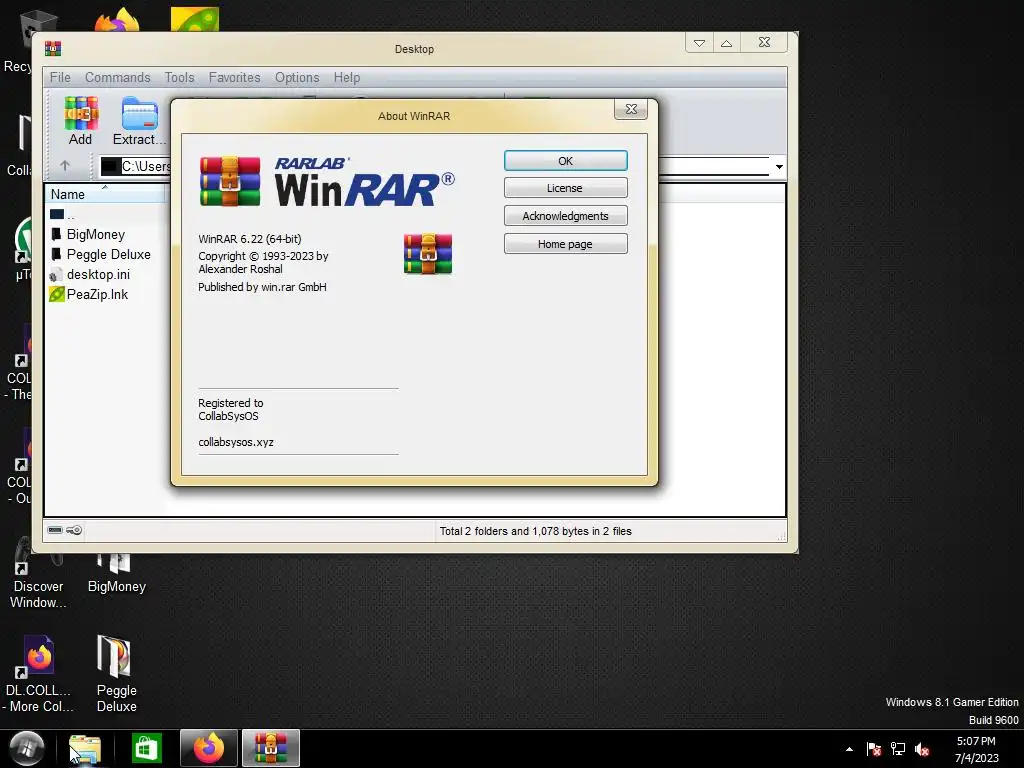Click the taskbar clock showing 5:07 PM
Screen dimensions: 1024x768
[976, 749]
